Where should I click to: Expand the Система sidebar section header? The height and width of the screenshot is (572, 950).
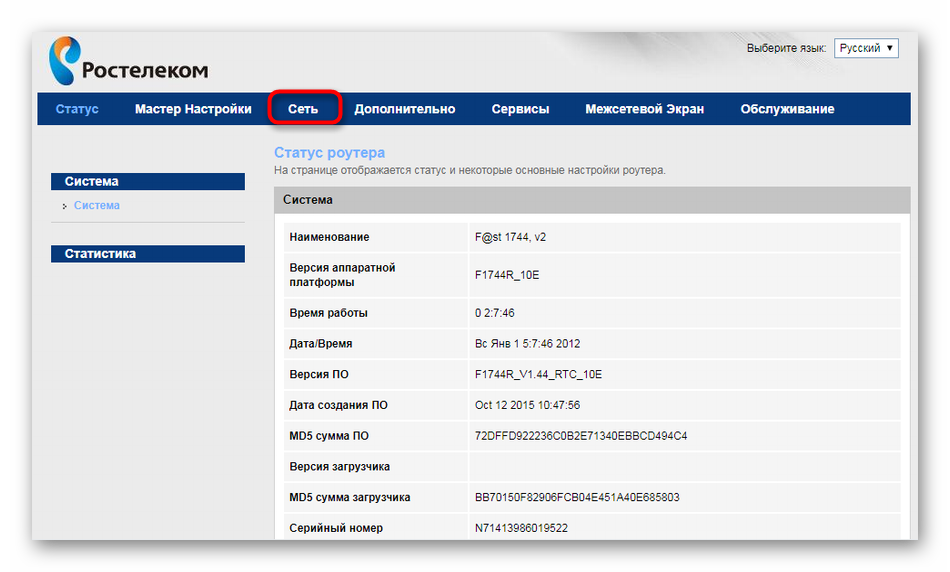147,182
